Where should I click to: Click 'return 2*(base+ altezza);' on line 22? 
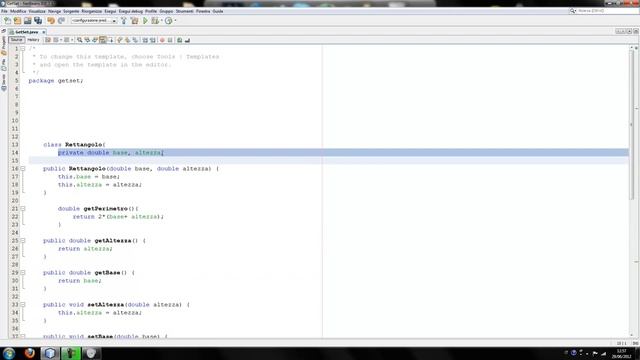[118, 217]
